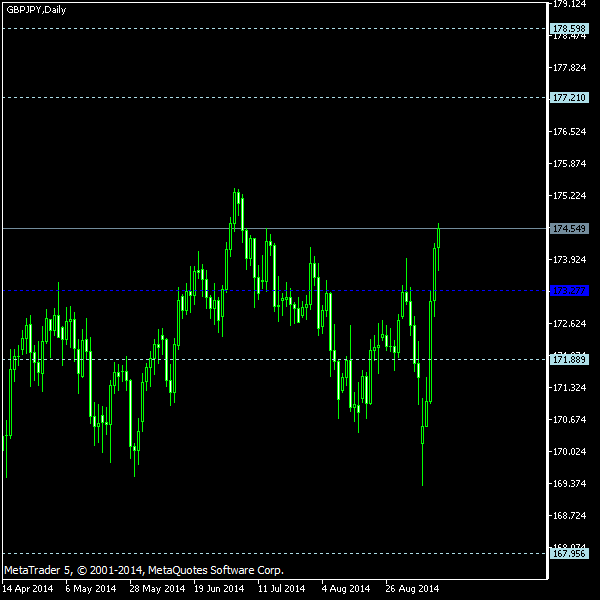Click the 170.674 price axis value

[569, 420]
